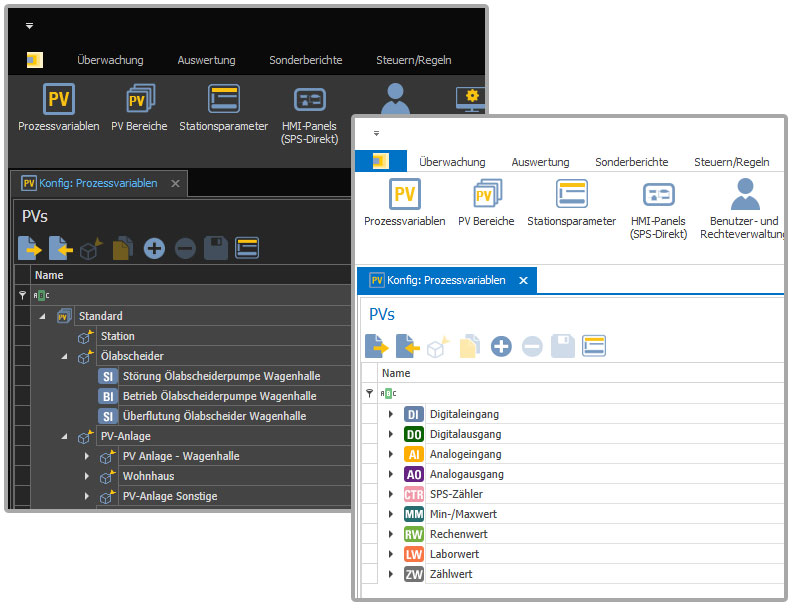This screenshot has height=608, width=800.
Task: Click the add plus icon in the dark PVs toolbar
Action: (154, 249)
